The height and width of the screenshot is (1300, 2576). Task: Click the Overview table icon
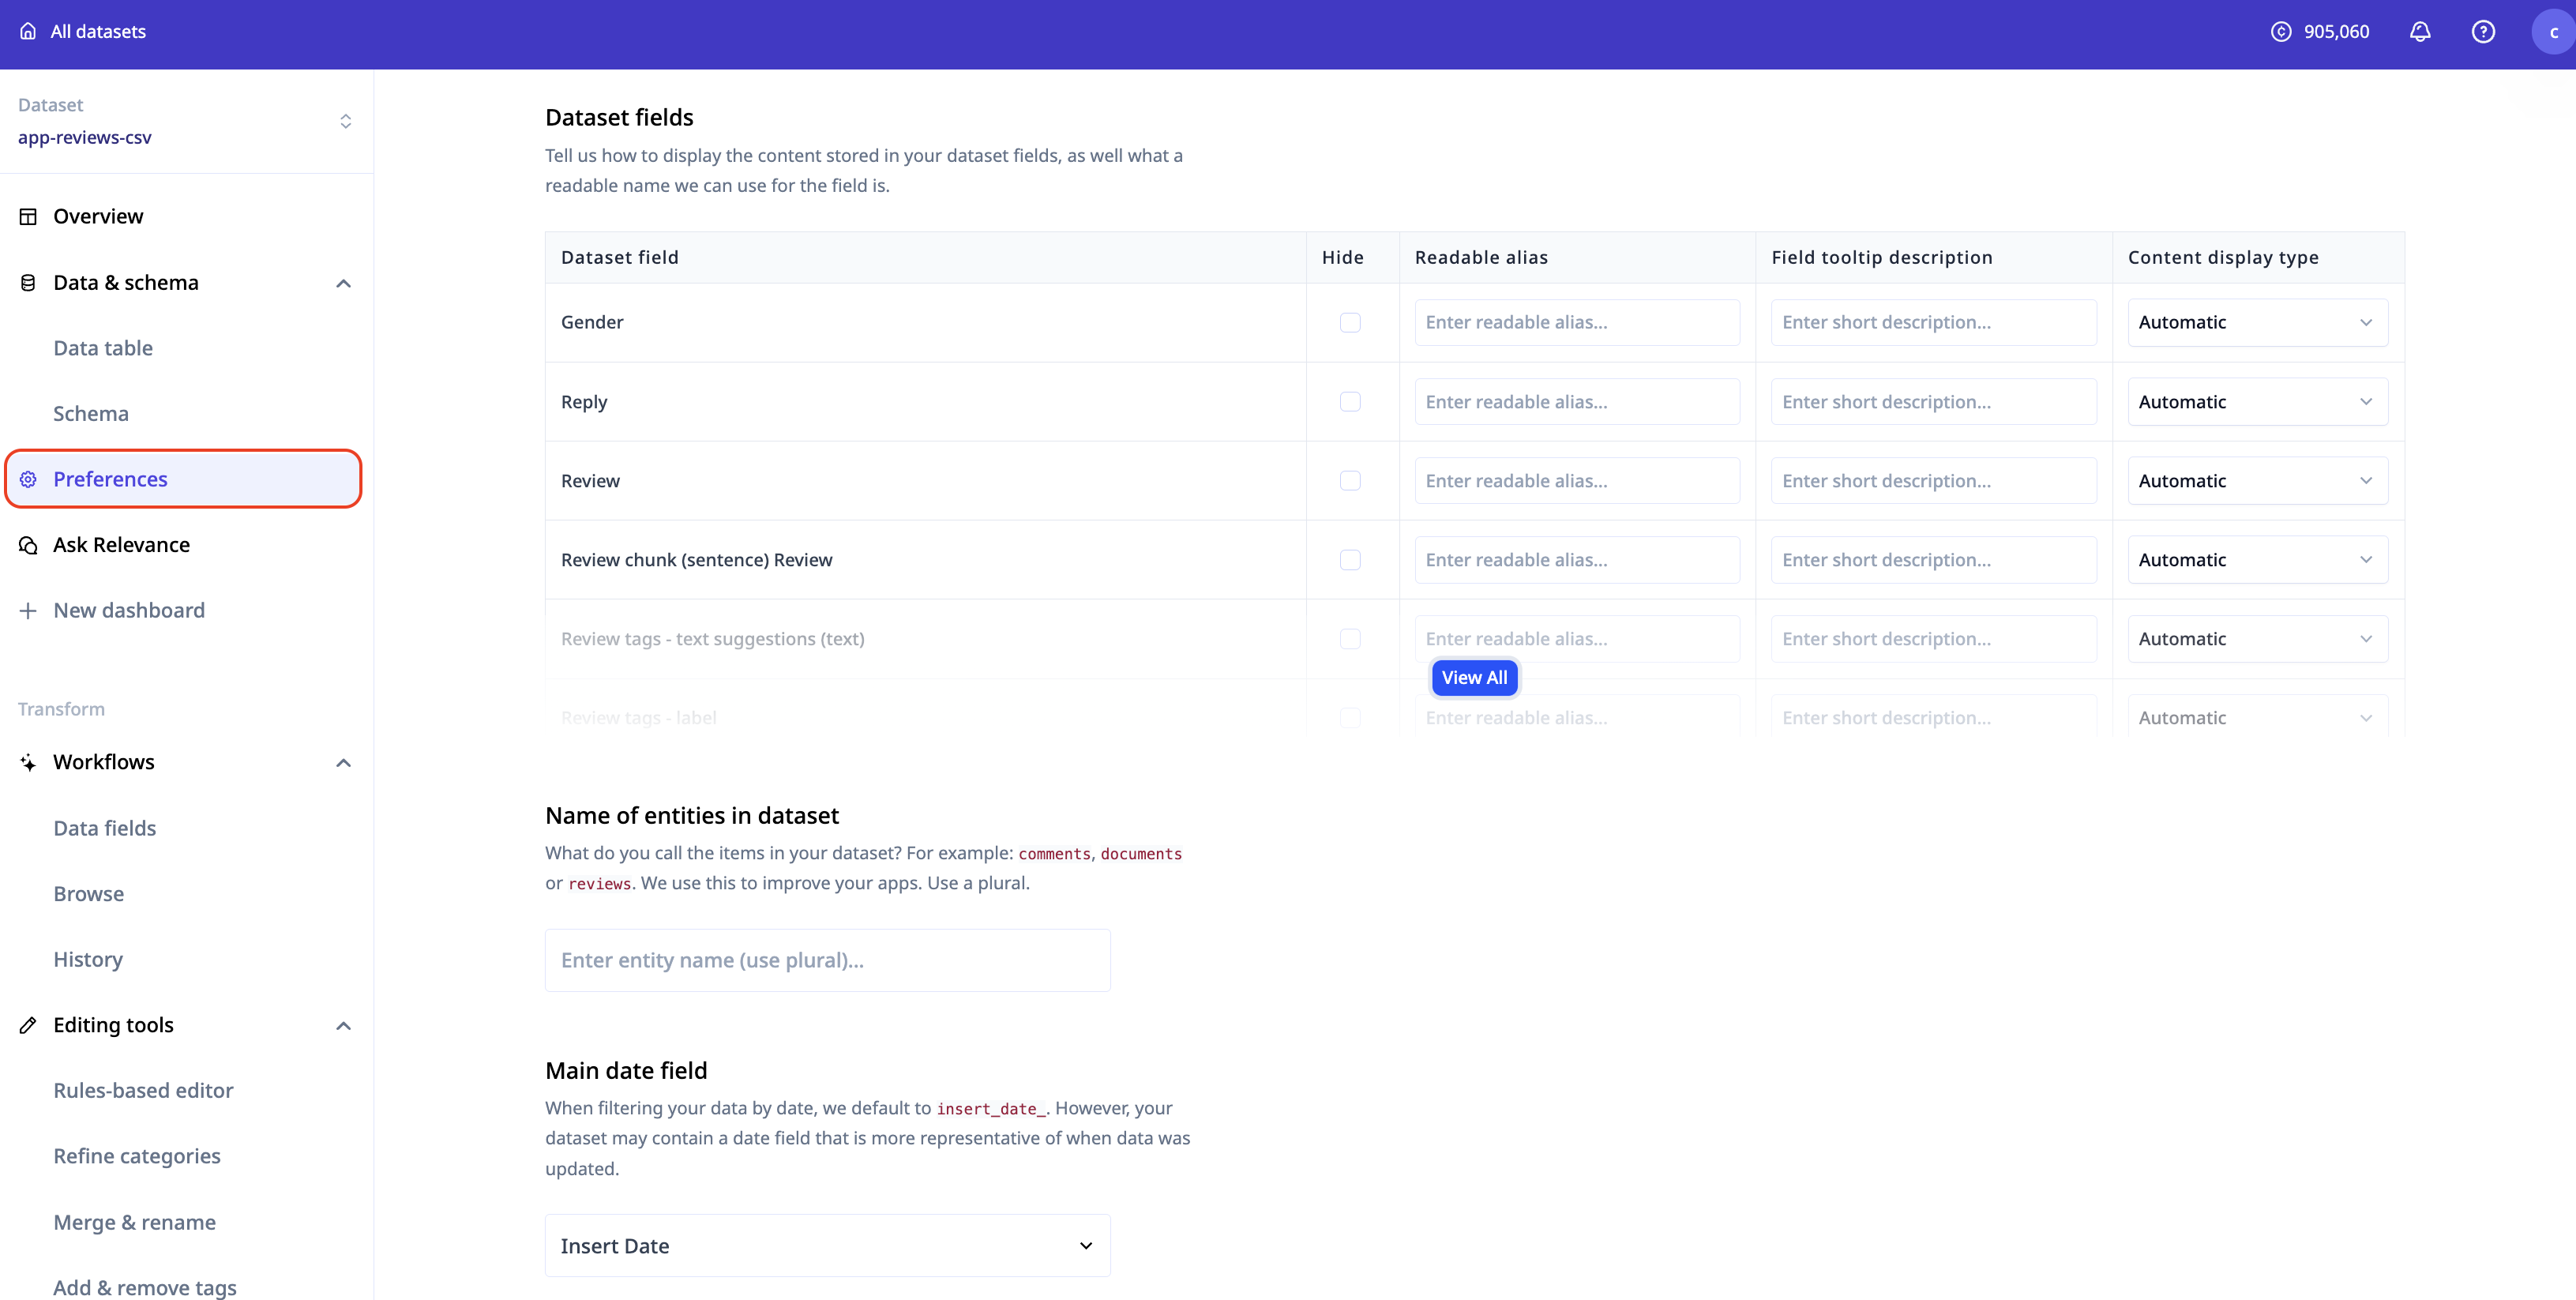pos(28,217)
